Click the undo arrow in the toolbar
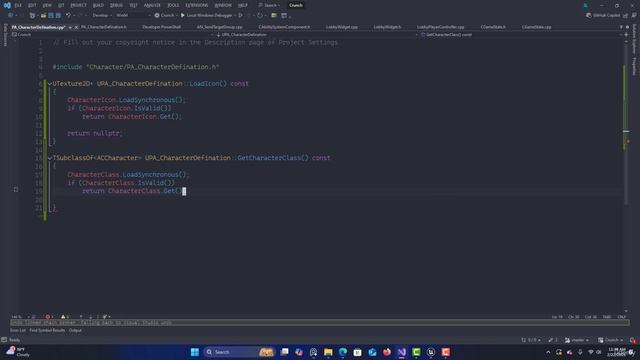The width and height of the screenshot is (640, 360). tap(68, 16)
